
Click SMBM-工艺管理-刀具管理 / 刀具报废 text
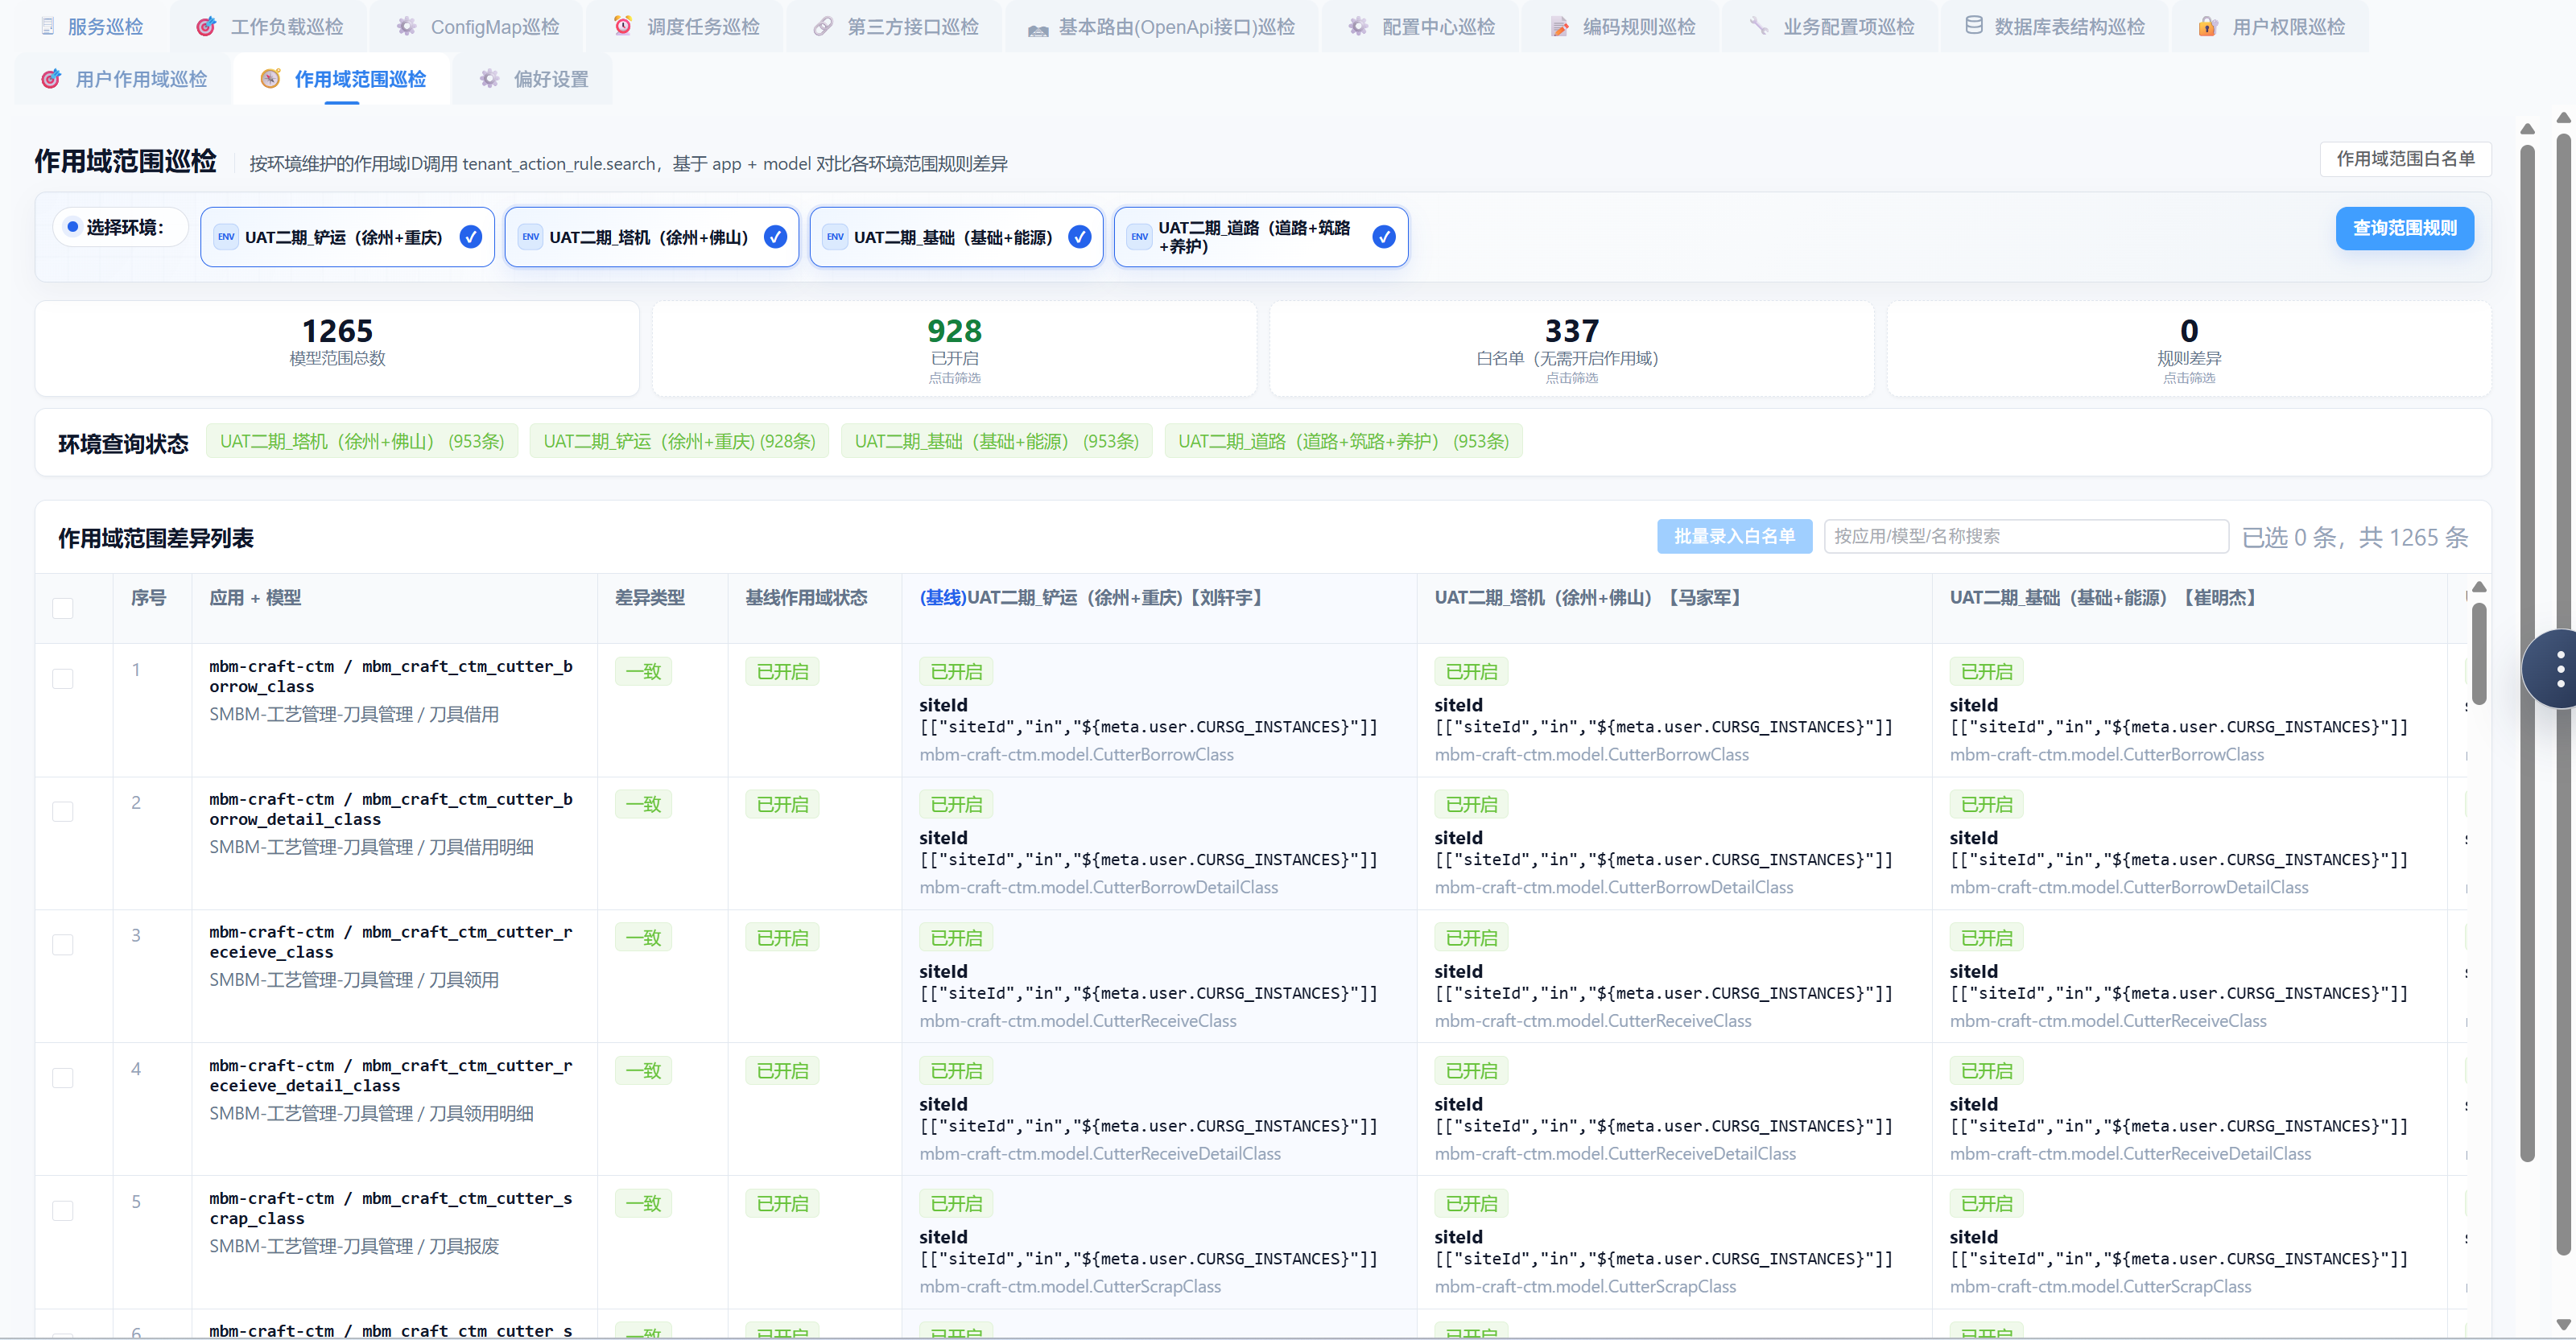pyautogui.click(x=354, y=1247)
